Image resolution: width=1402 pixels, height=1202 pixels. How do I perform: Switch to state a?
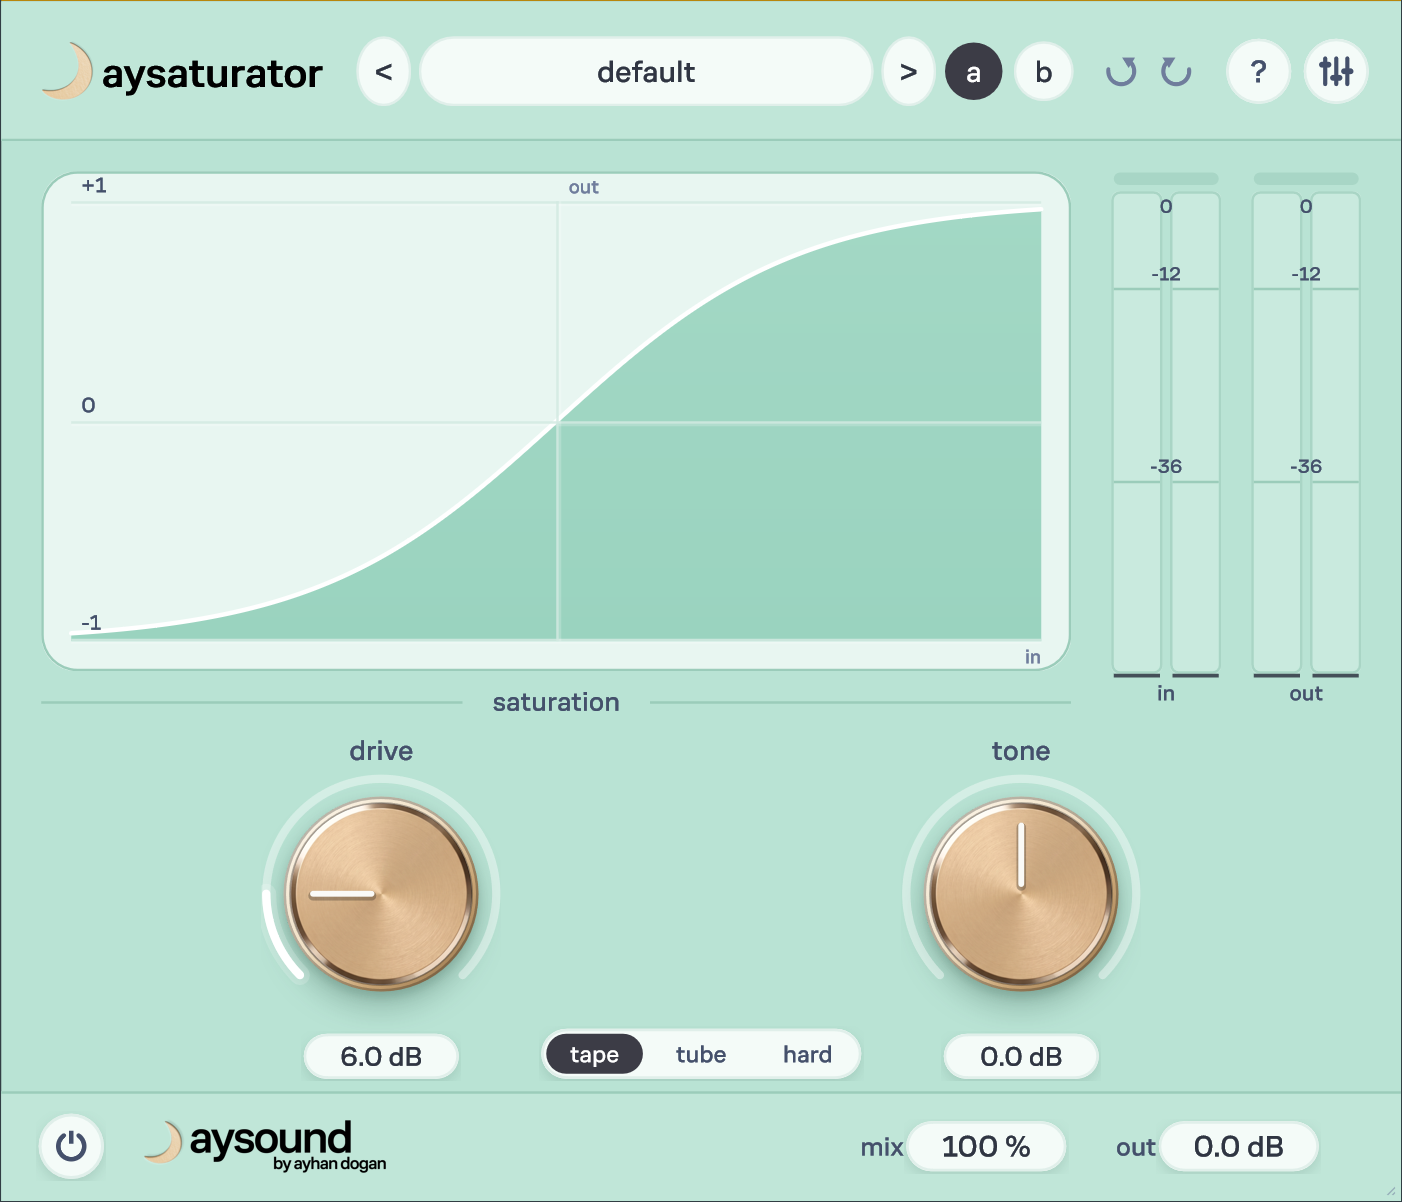tap(973, 72)
